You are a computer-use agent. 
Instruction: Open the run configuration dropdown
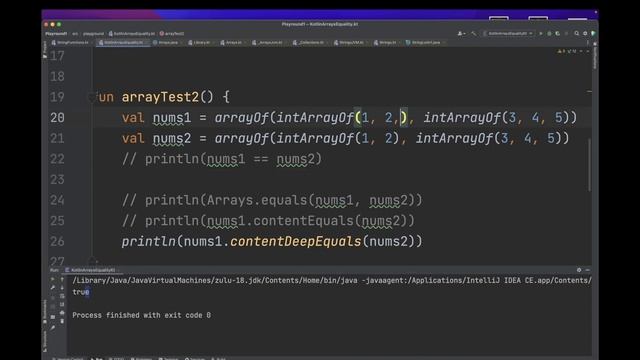pos(508,33)
